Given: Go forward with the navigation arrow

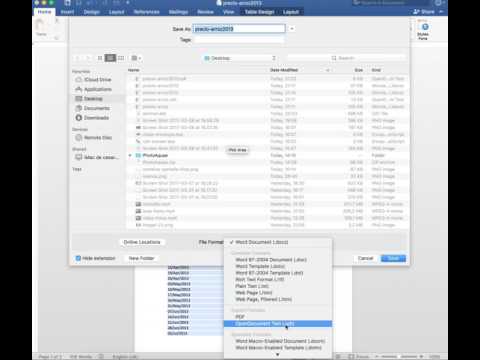Looking at the screenshot, I should (88, 58).
